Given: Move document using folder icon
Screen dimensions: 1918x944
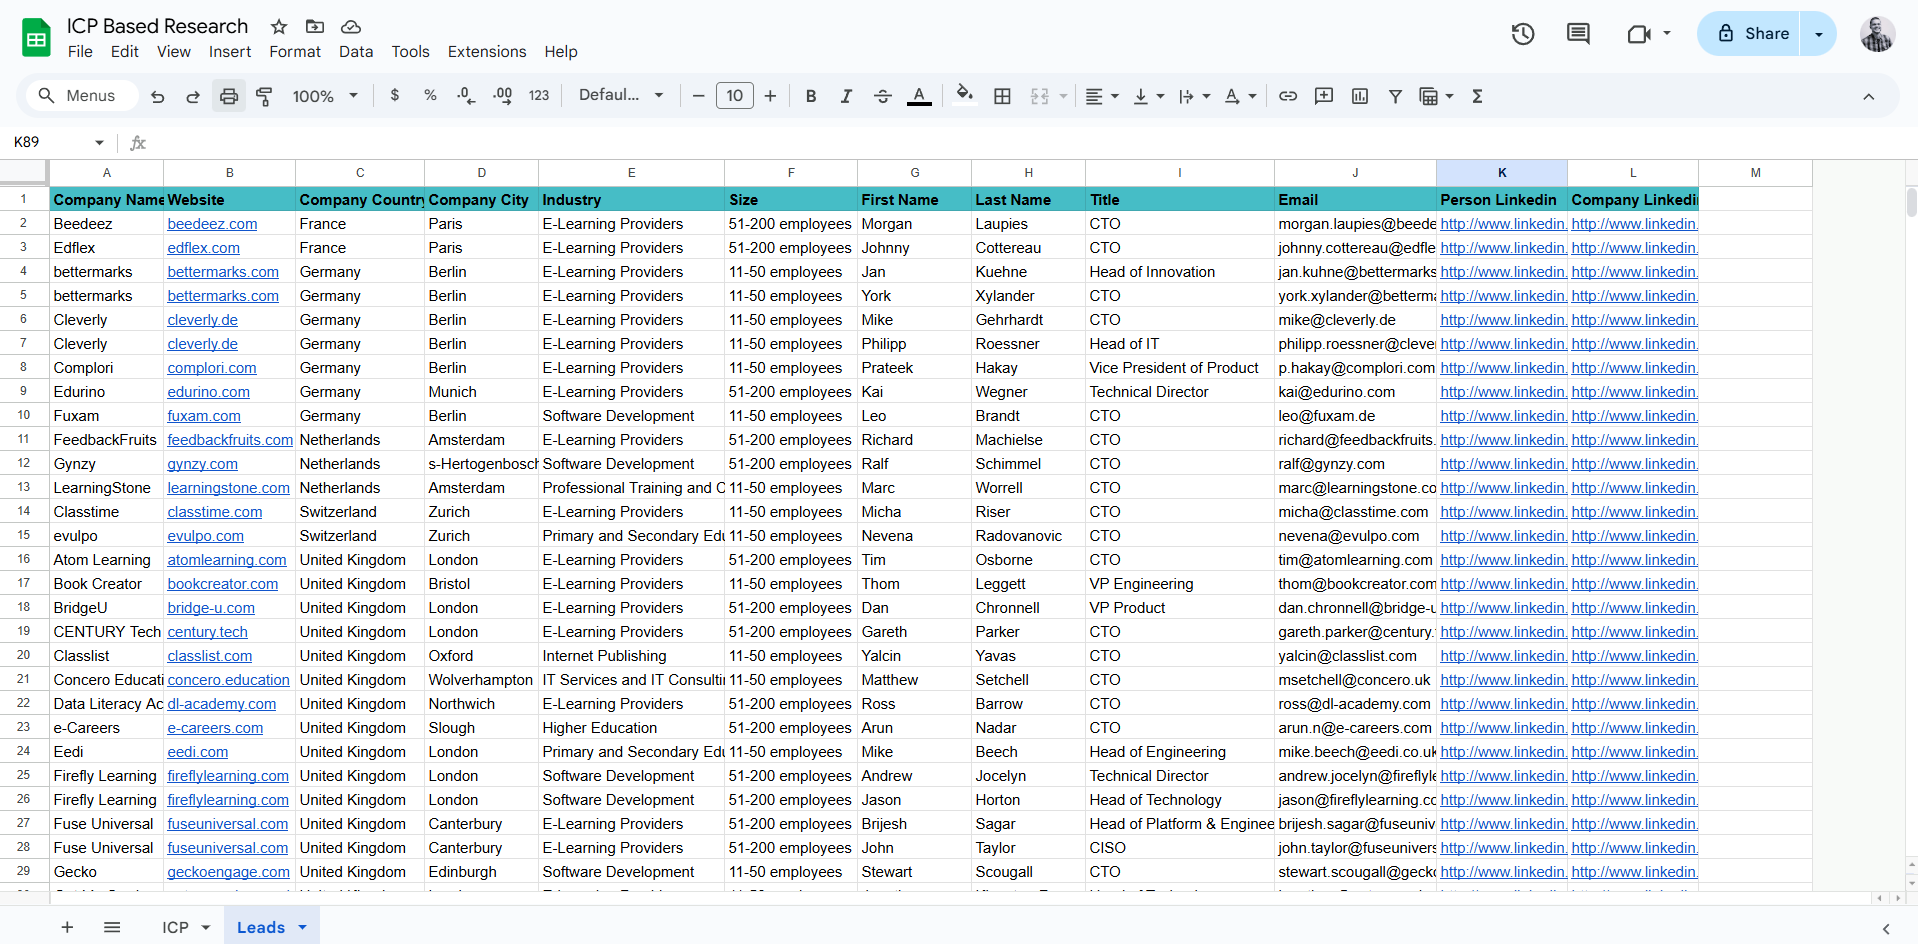Looking at the screenshot, I should tap(315, 26).
